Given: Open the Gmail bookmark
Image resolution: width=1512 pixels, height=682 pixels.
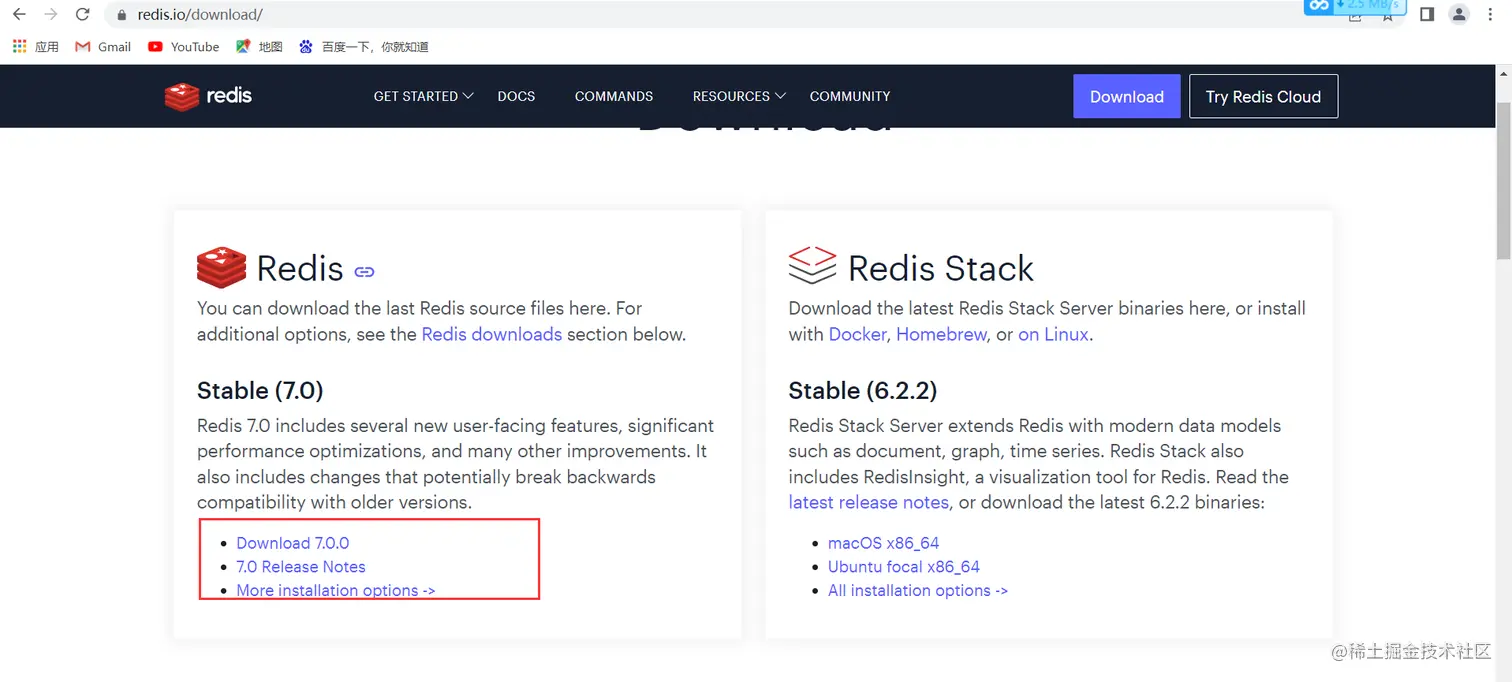Looking at the screenshot, I should [103, 47].
